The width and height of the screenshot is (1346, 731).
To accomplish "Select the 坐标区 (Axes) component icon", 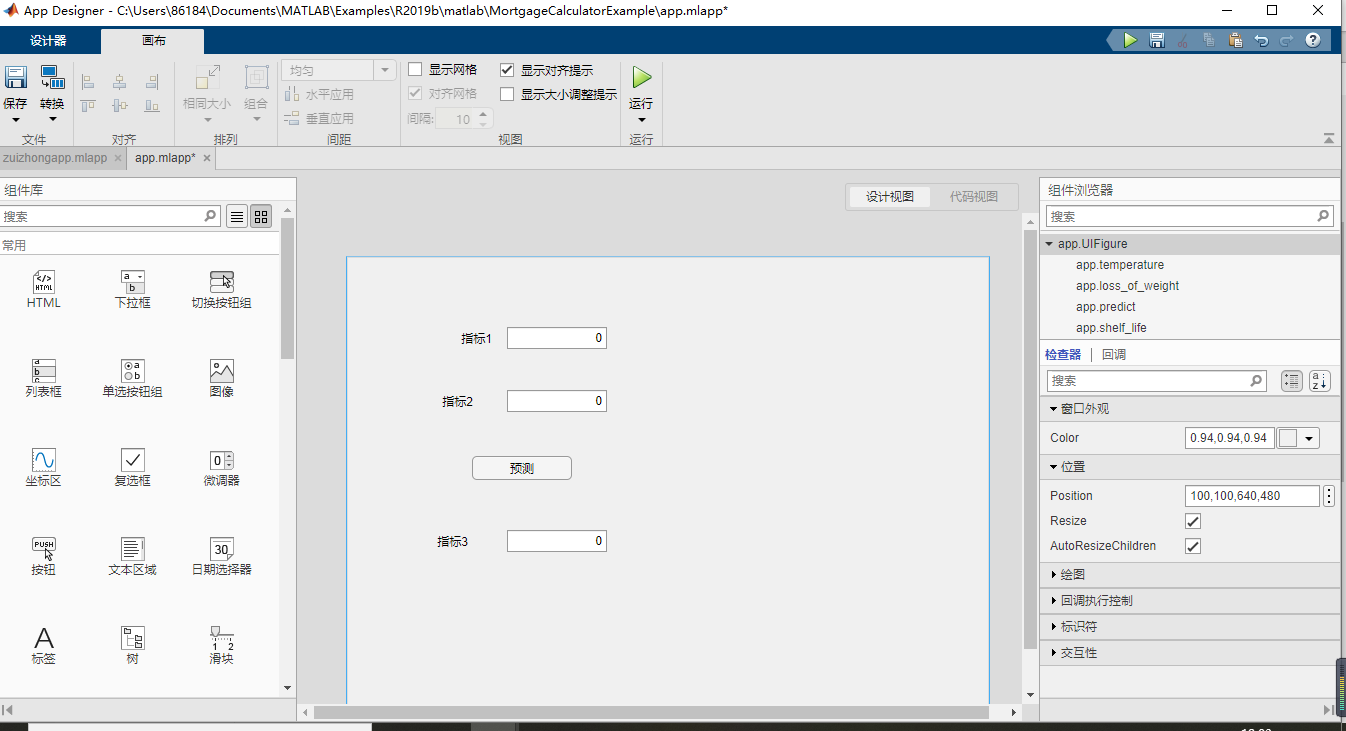I will click(x=43, y=467).
